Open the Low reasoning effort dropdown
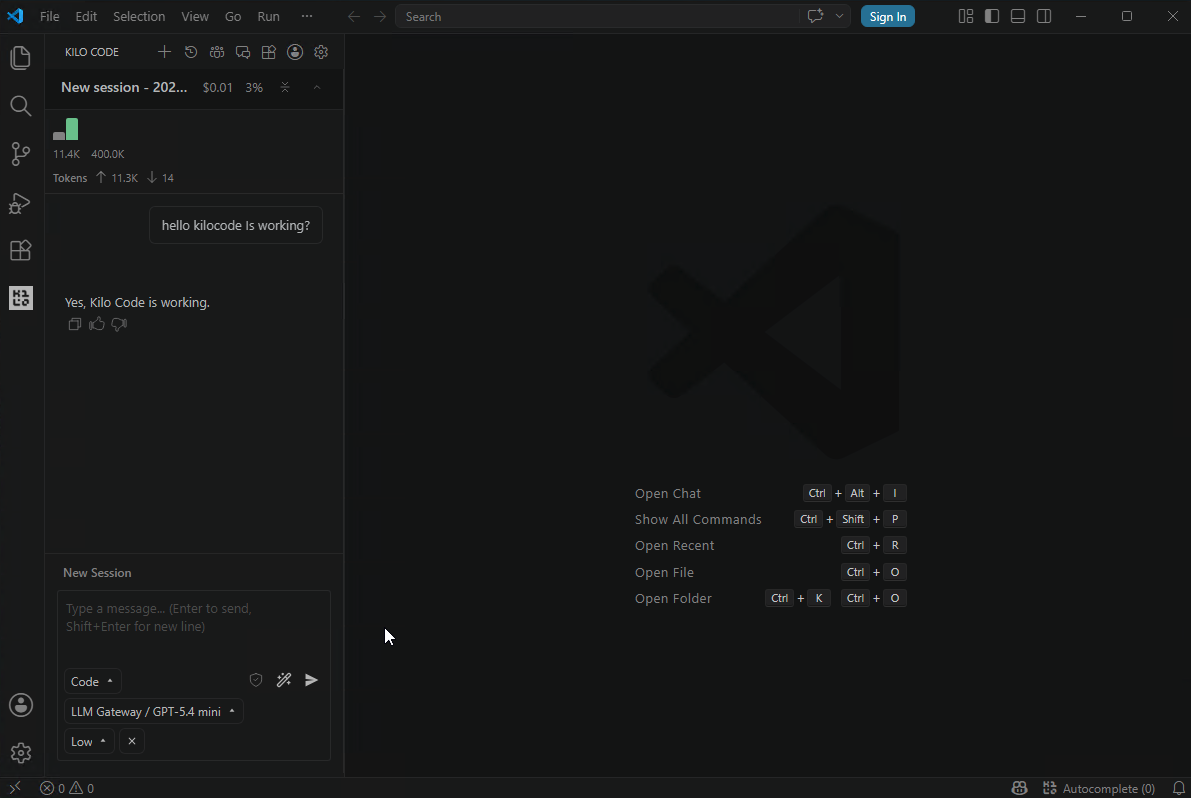Screen dimensions: 1191x798 tap(89, 741)
